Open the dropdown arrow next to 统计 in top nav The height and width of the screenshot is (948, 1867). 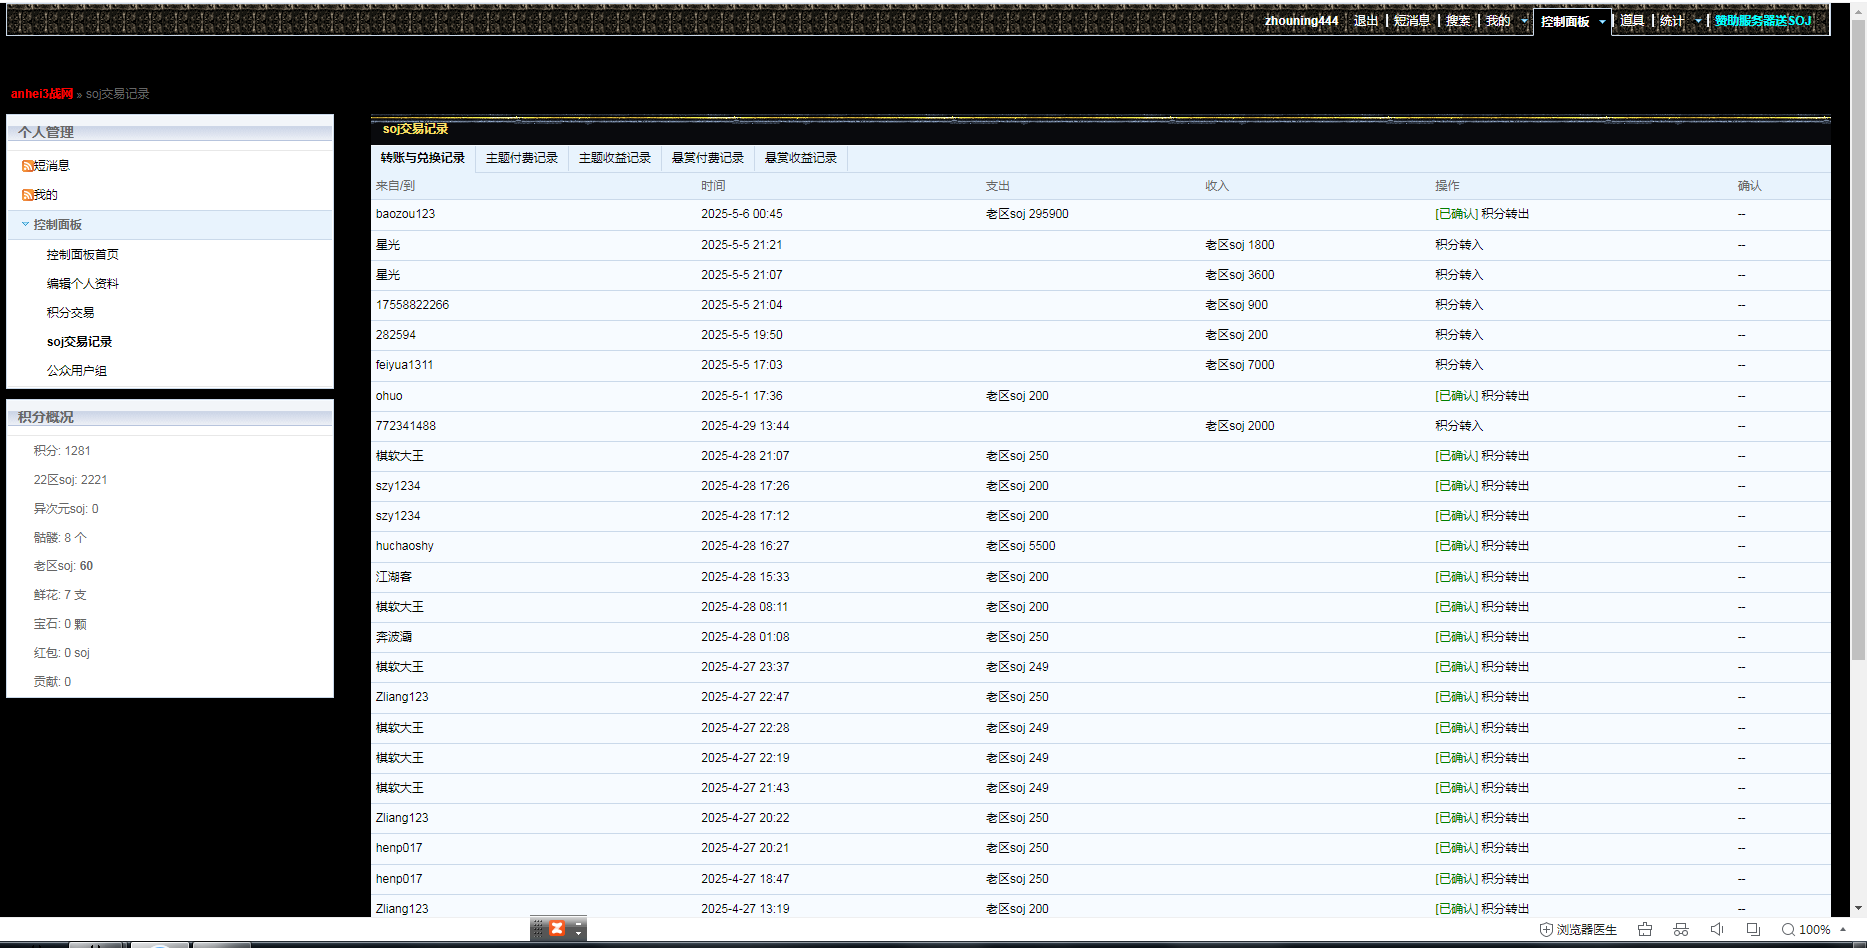pyautogui.click(x=1698, y=21)
